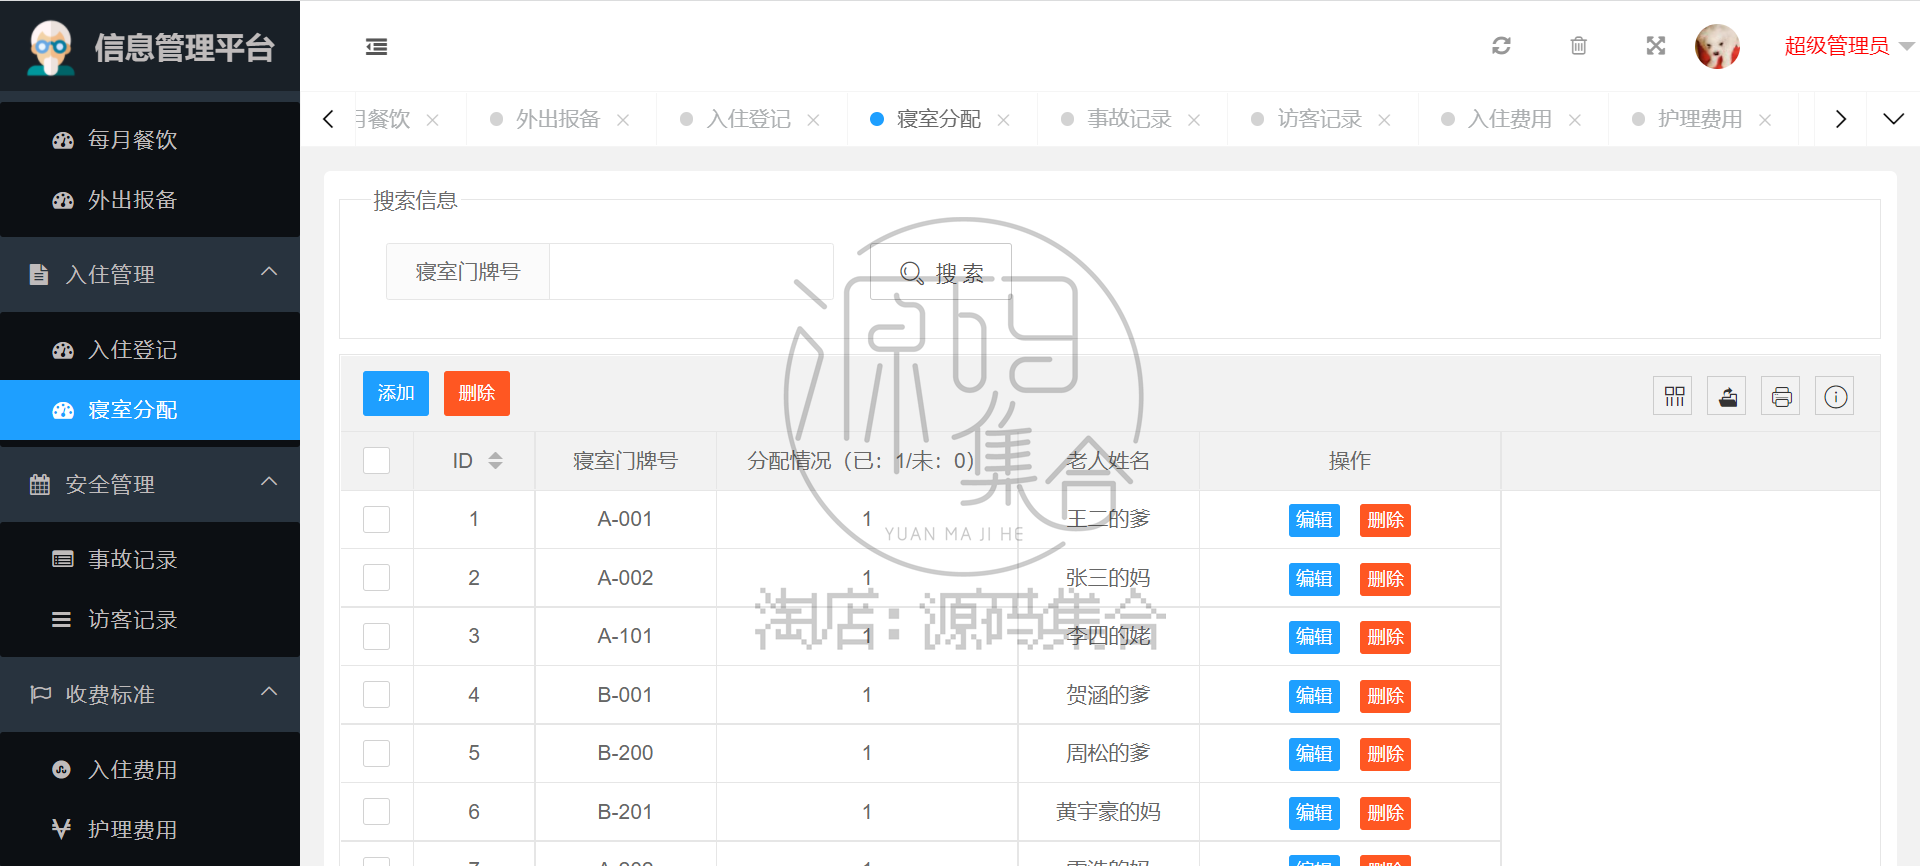Click the refresh icon in header
Image resolution: width=1920 pixels, height=866 pixels.
tap(1501, 46)
